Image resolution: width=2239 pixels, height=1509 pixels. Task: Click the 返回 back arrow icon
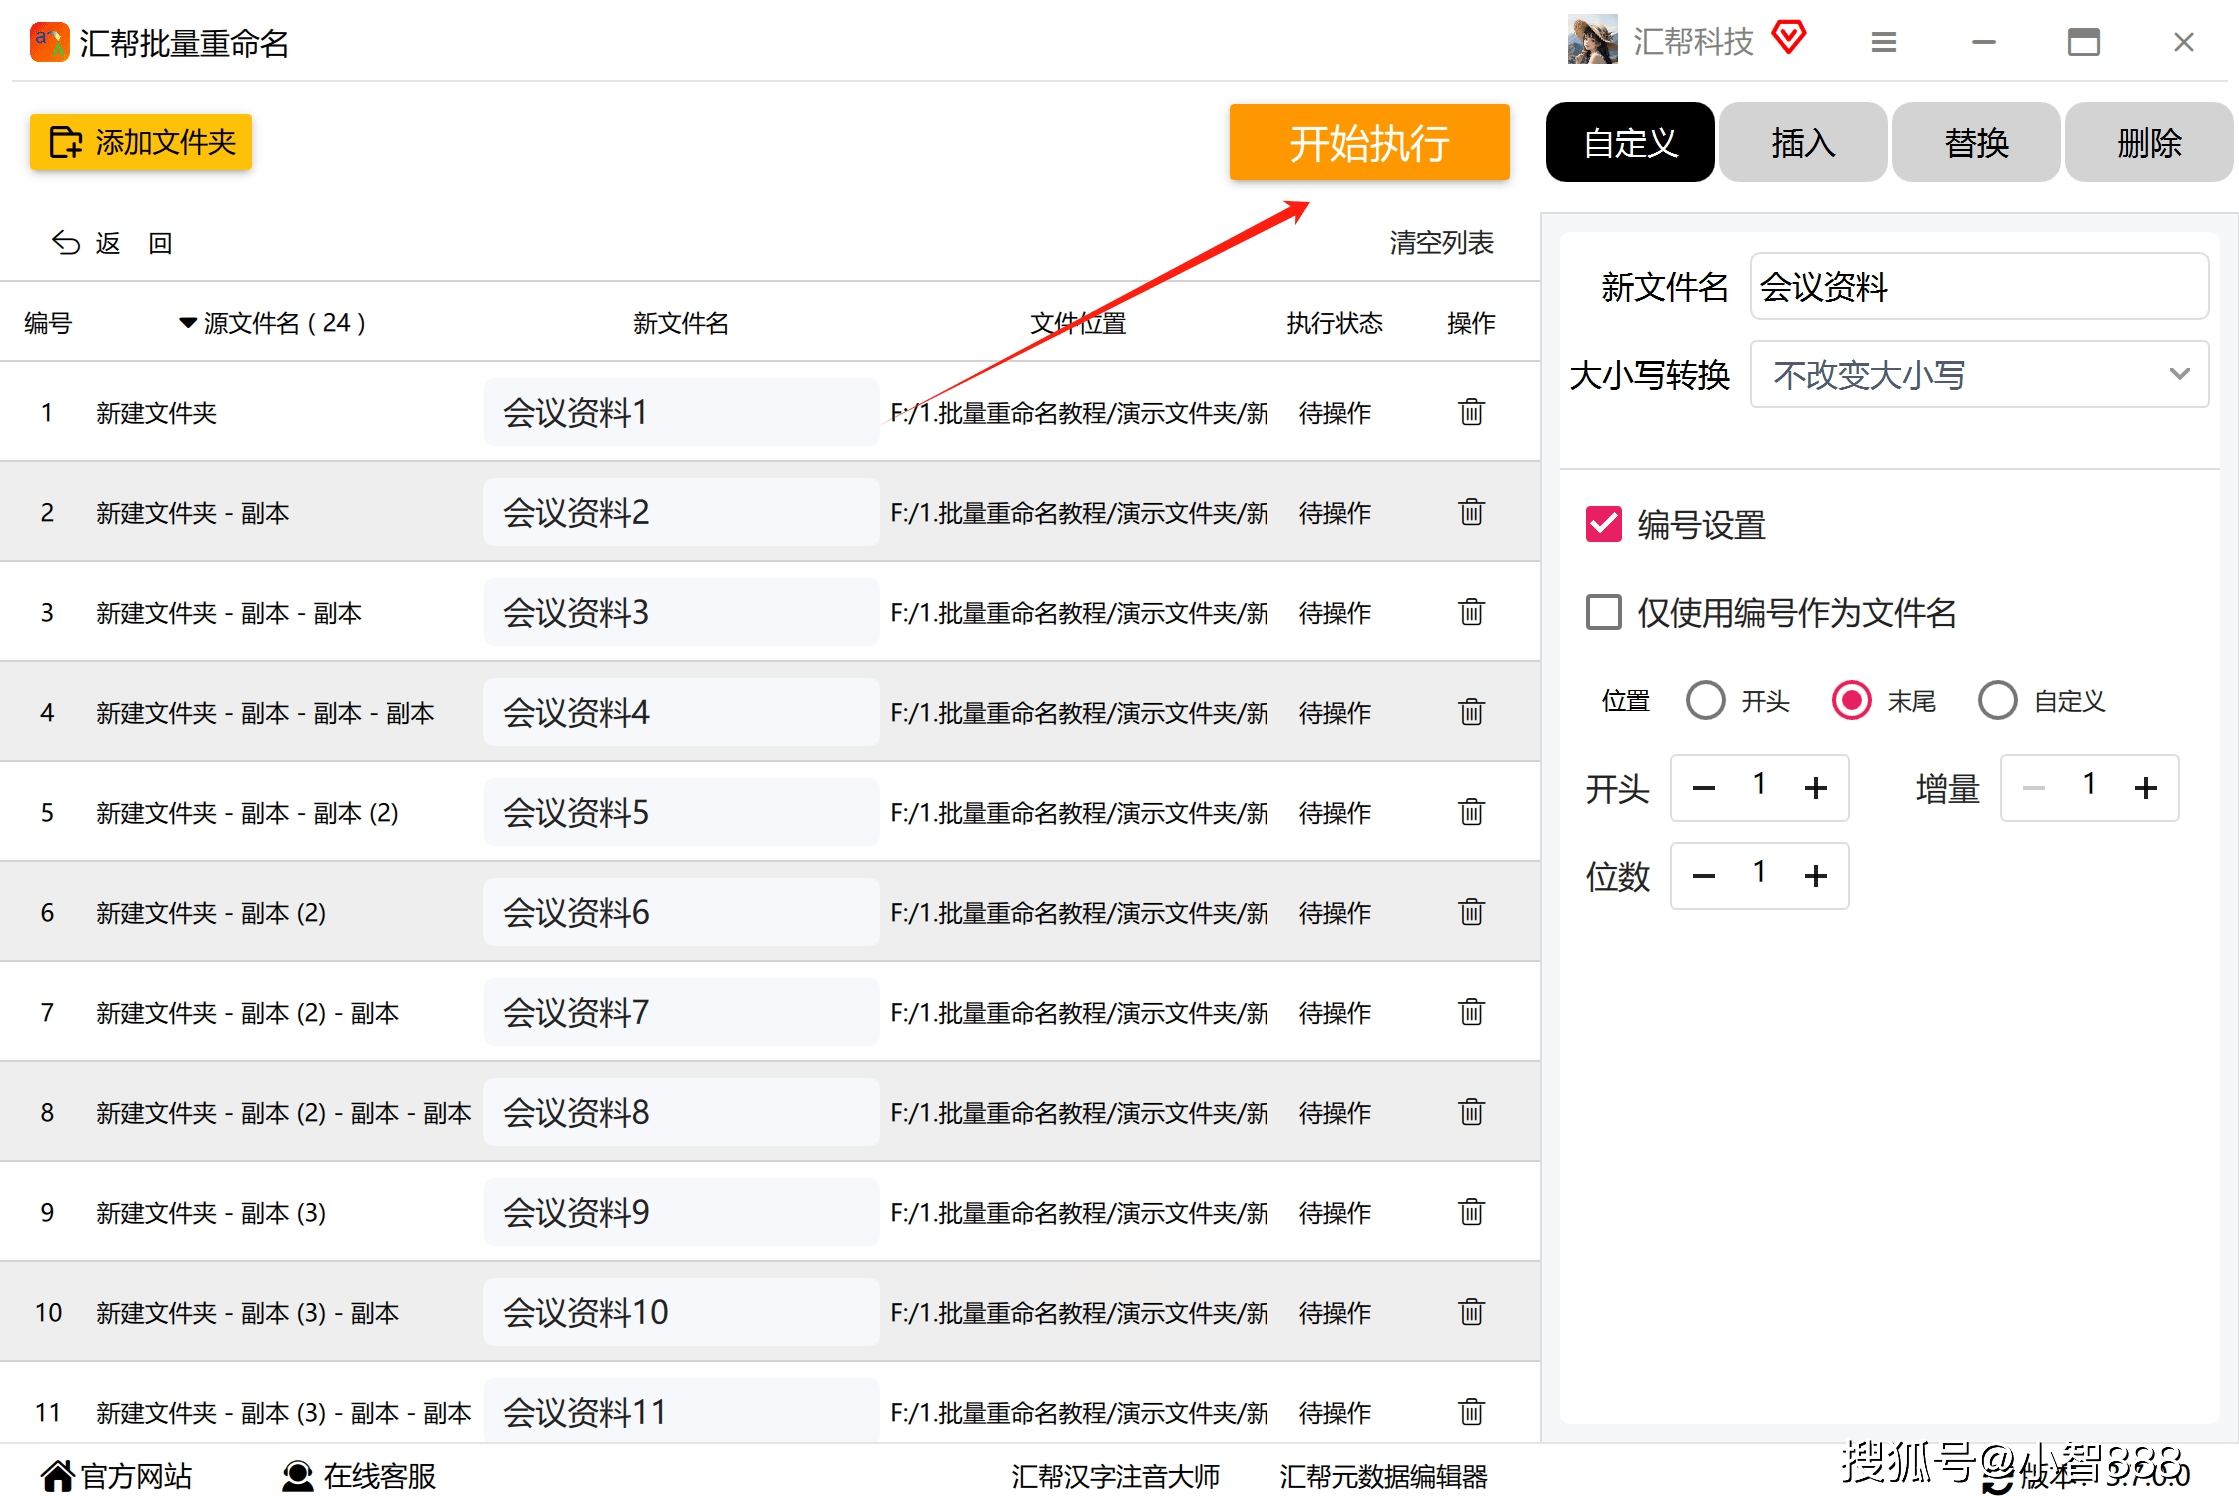(x=66, y=243)
